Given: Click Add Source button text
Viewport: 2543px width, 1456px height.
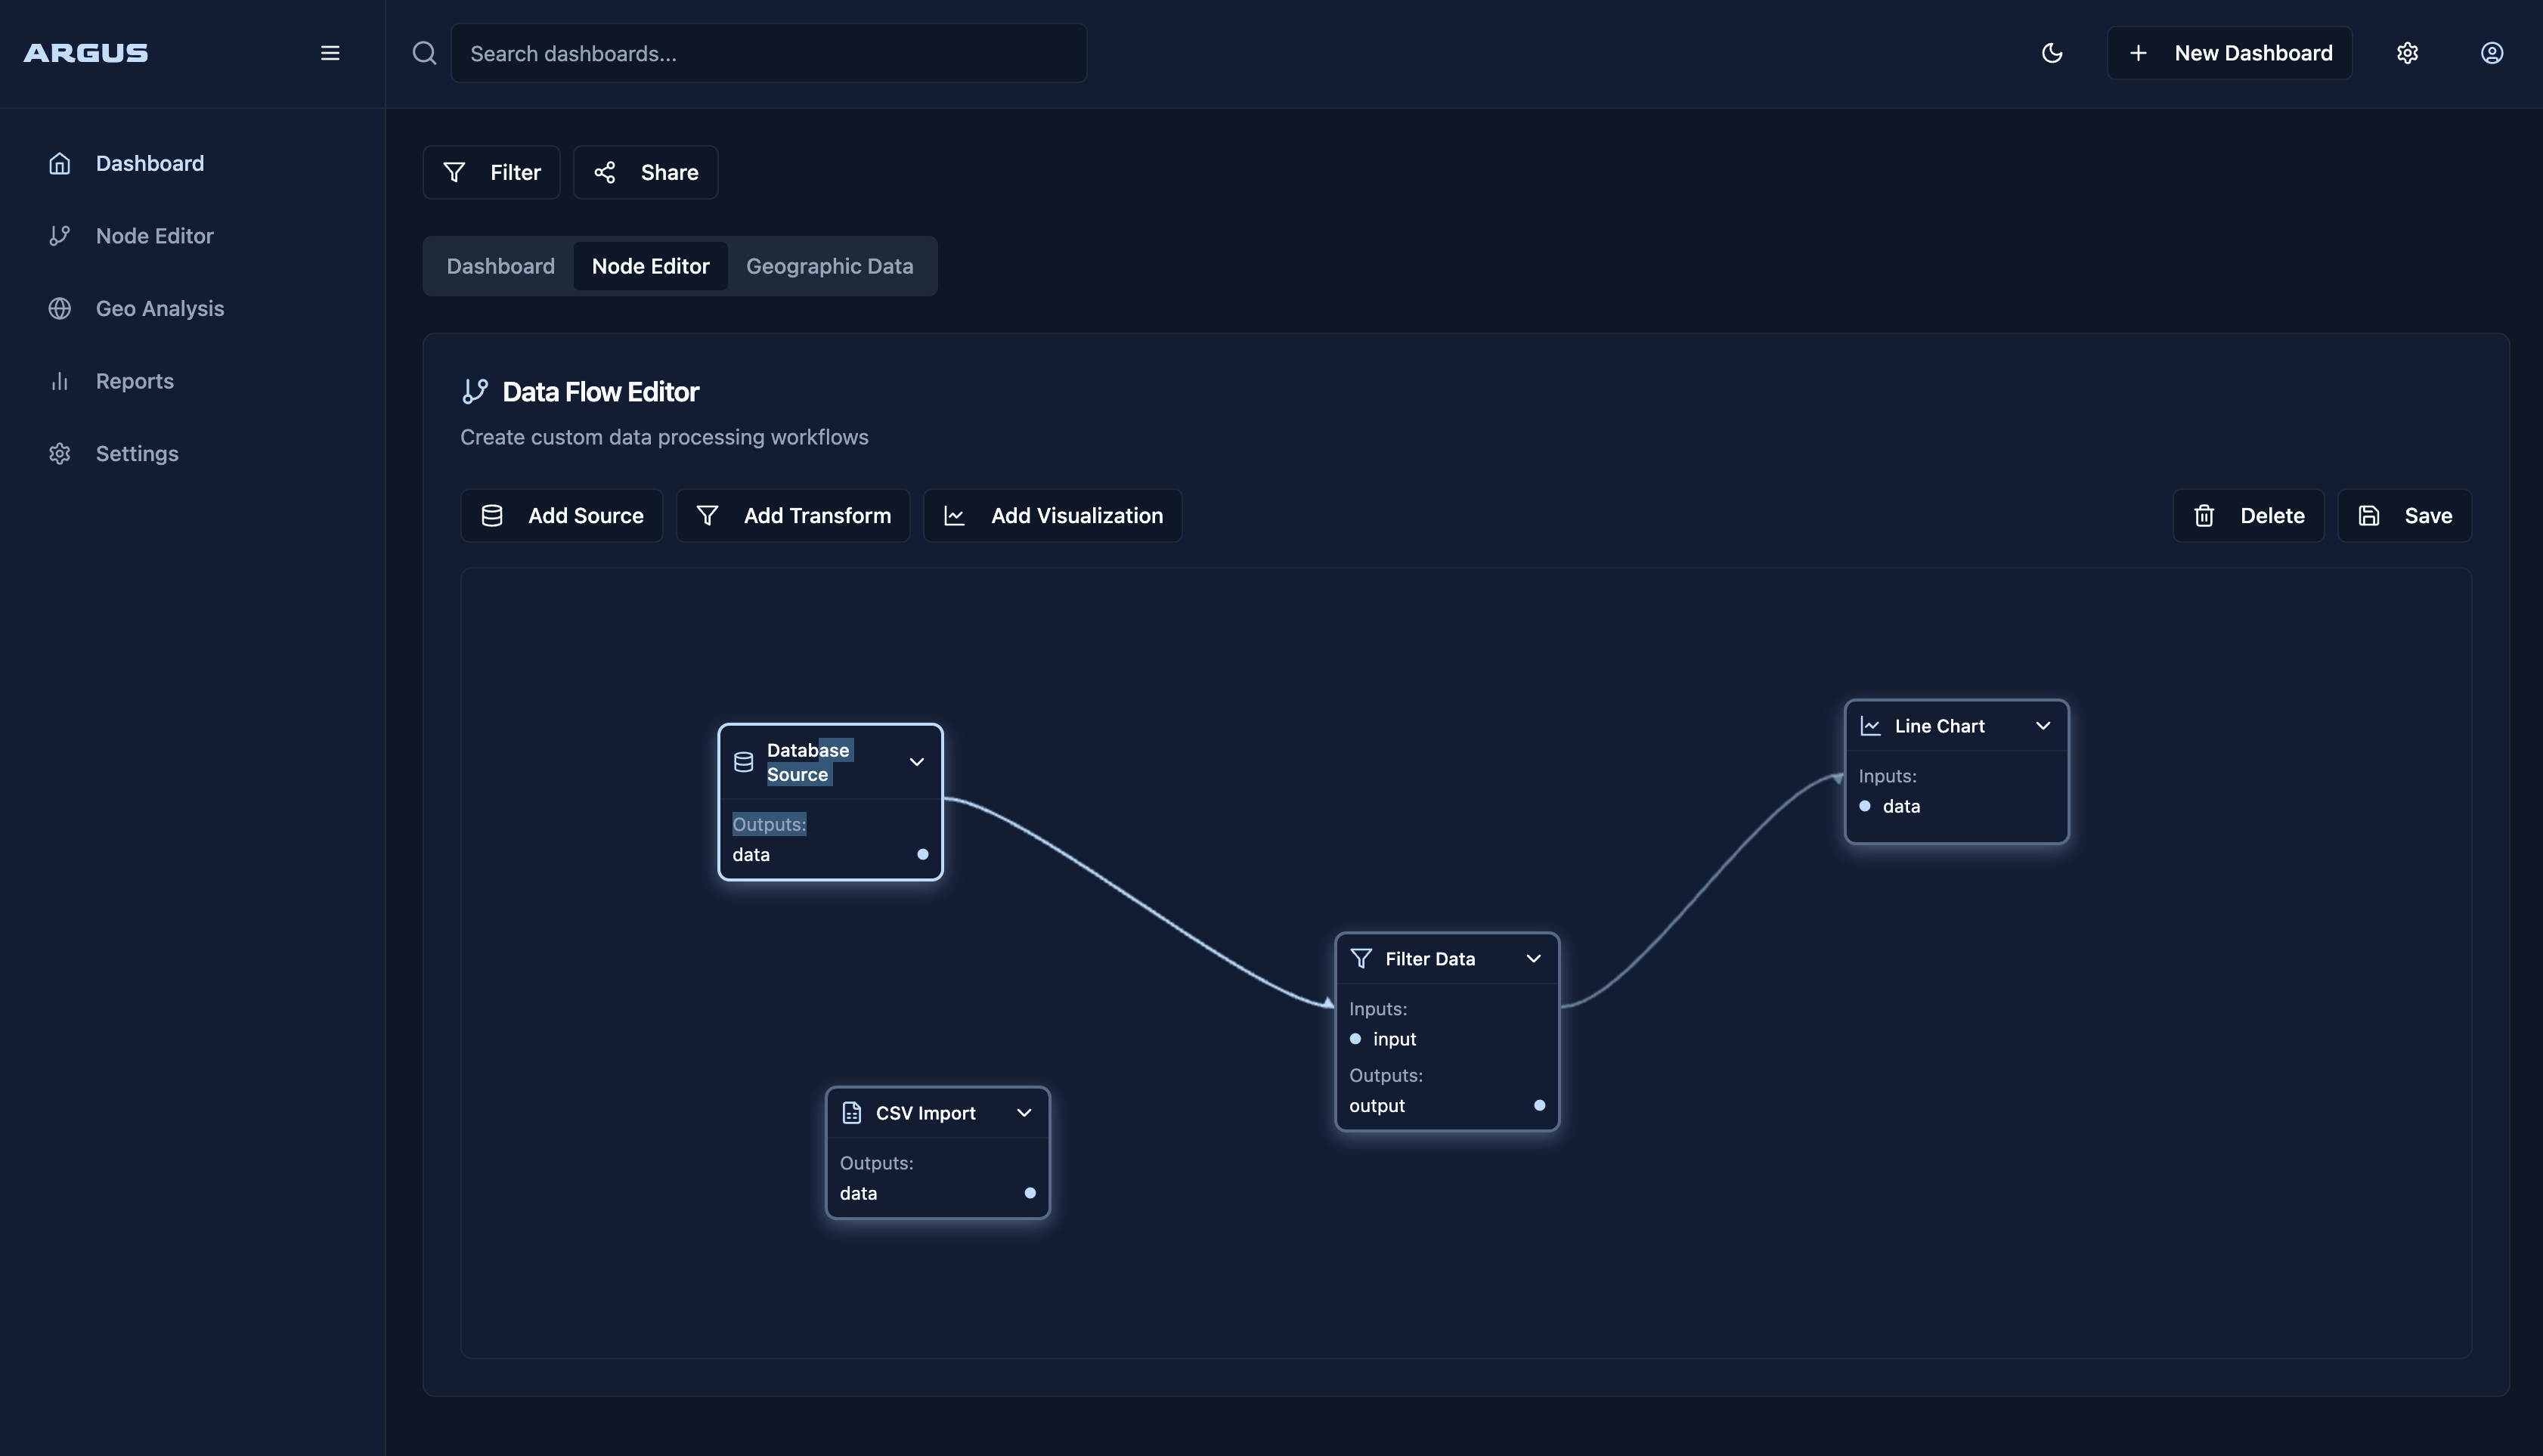Looking at the screenshot, I should [586, 515].
